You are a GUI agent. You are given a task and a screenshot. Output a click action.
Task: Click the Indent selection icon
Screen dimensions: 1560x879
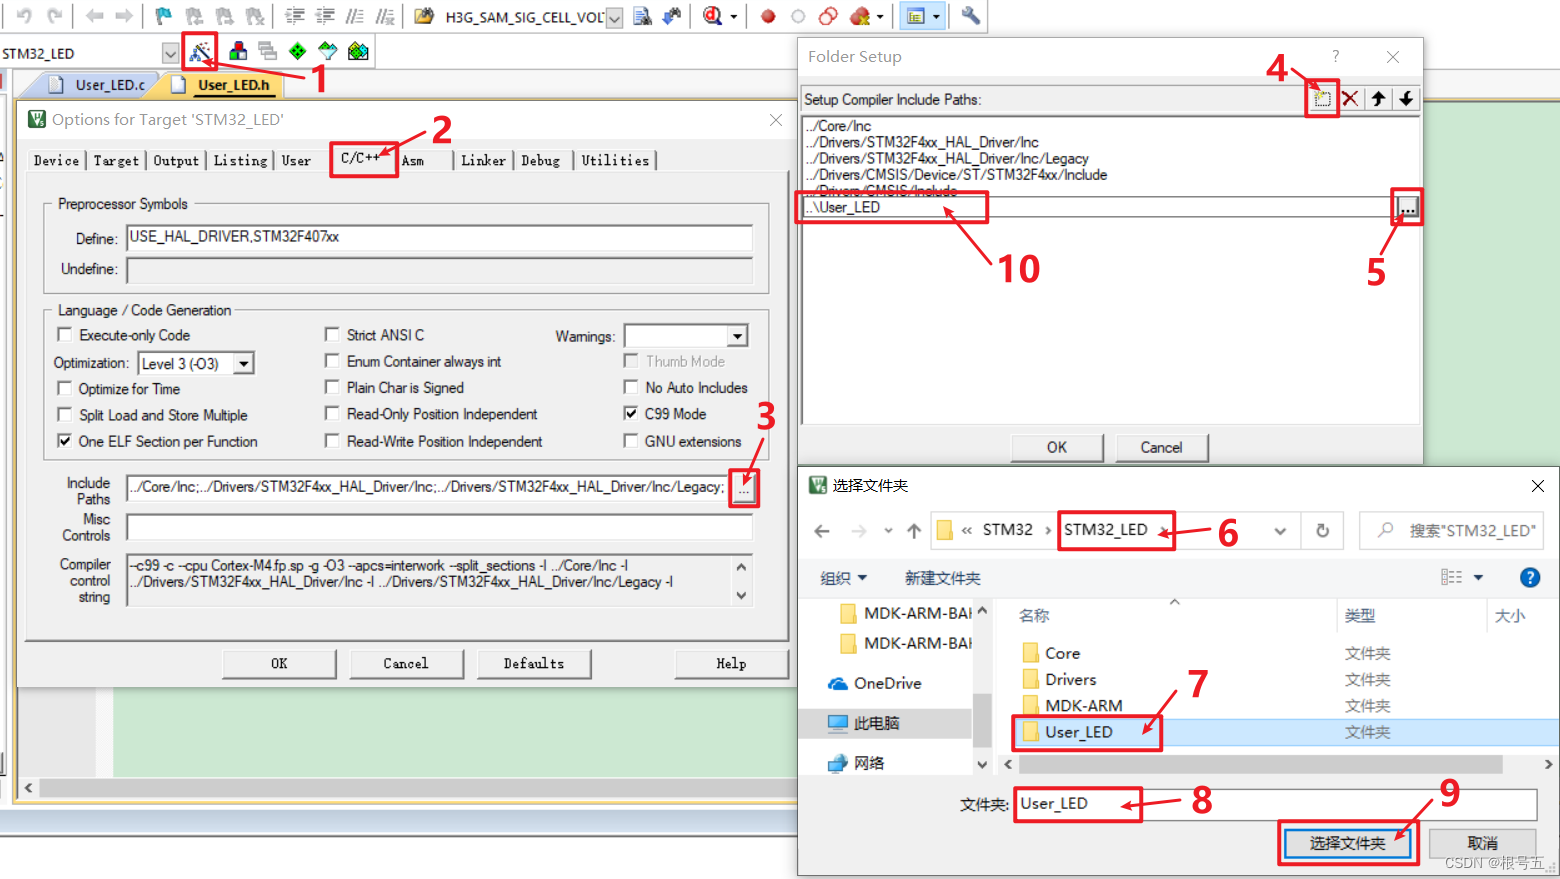coord(295,16)
